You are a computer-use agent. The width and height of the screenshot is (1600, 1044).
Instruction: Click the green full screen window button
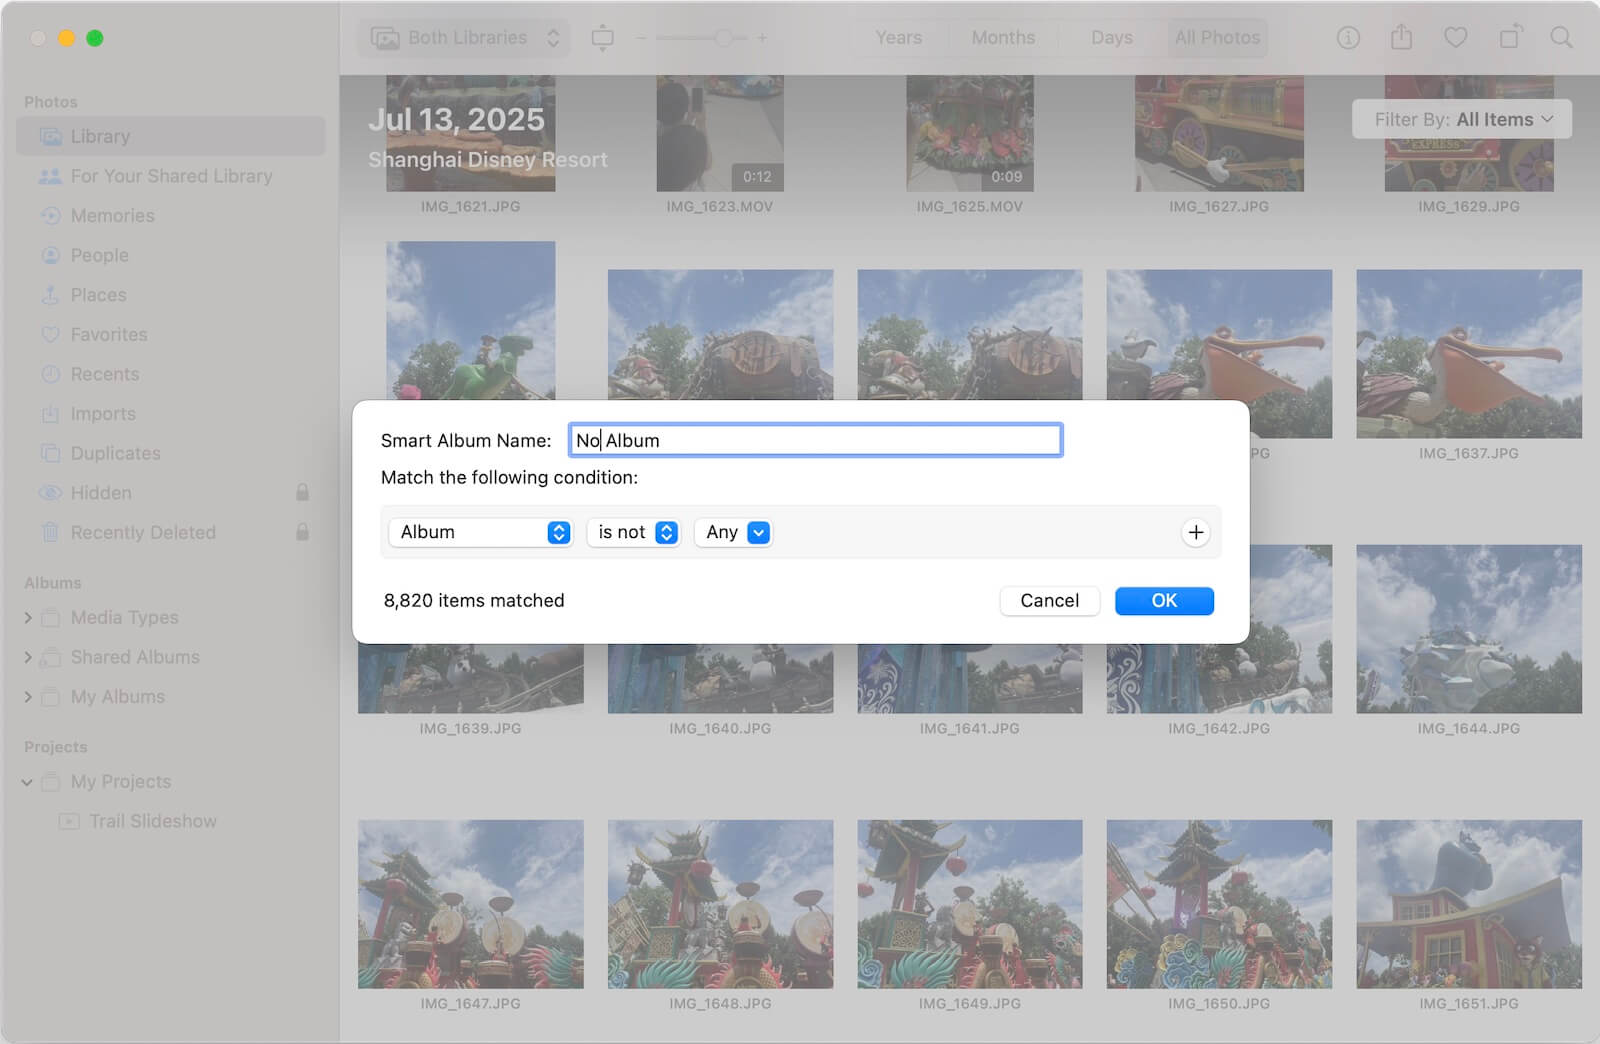coord(94,38)
